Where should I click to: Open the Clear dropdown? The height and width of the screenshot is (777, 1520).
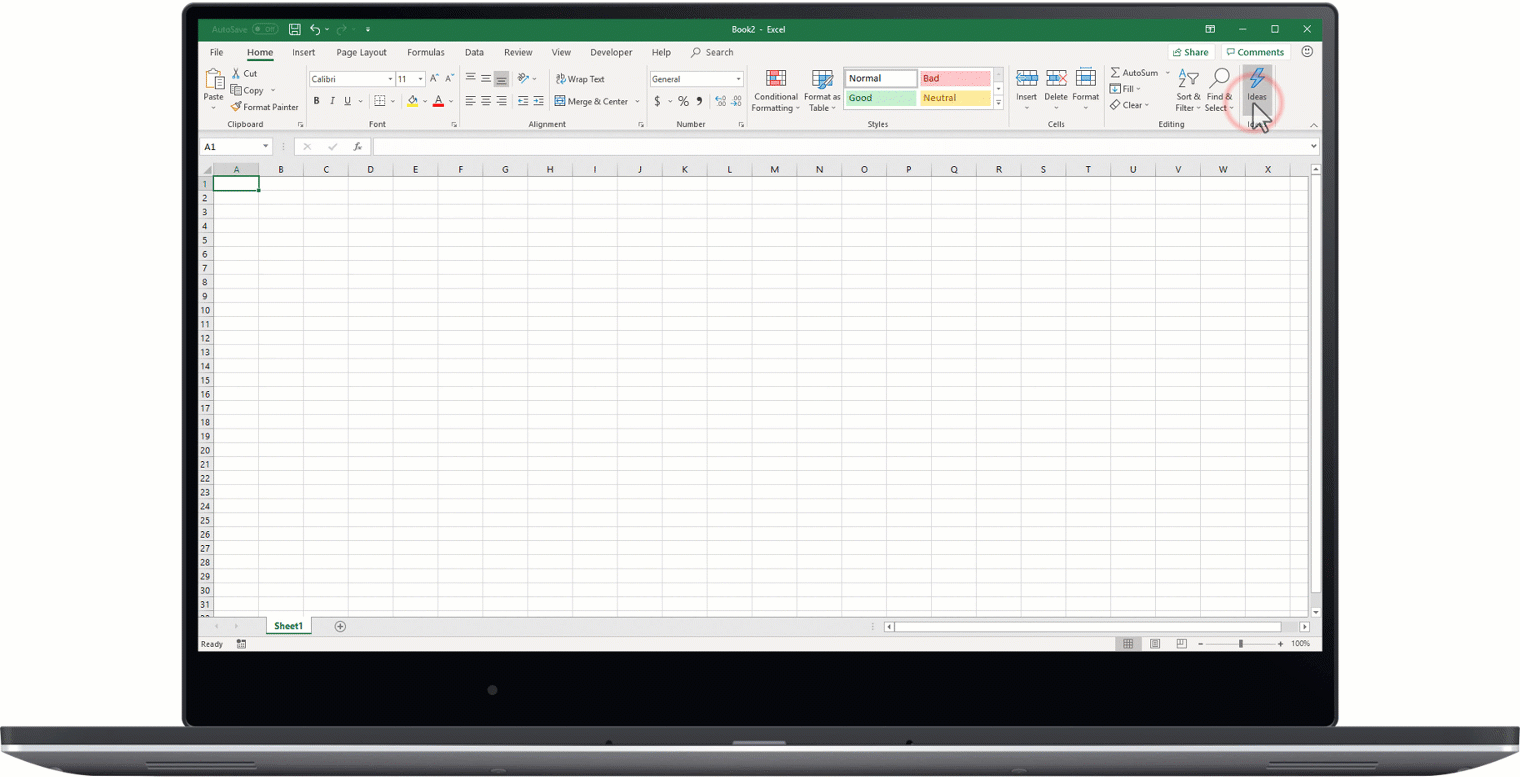tap(1129, 105)
